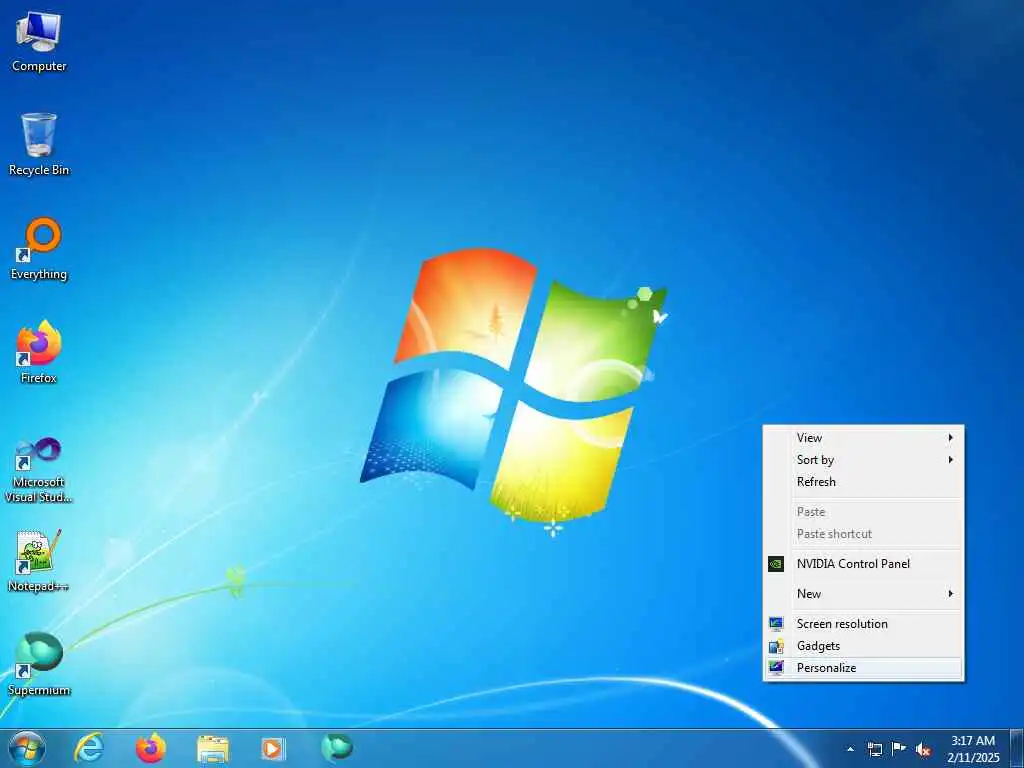Click the Personalize icon in the menu
1024x768 pixels.
[x=776, y=667]
